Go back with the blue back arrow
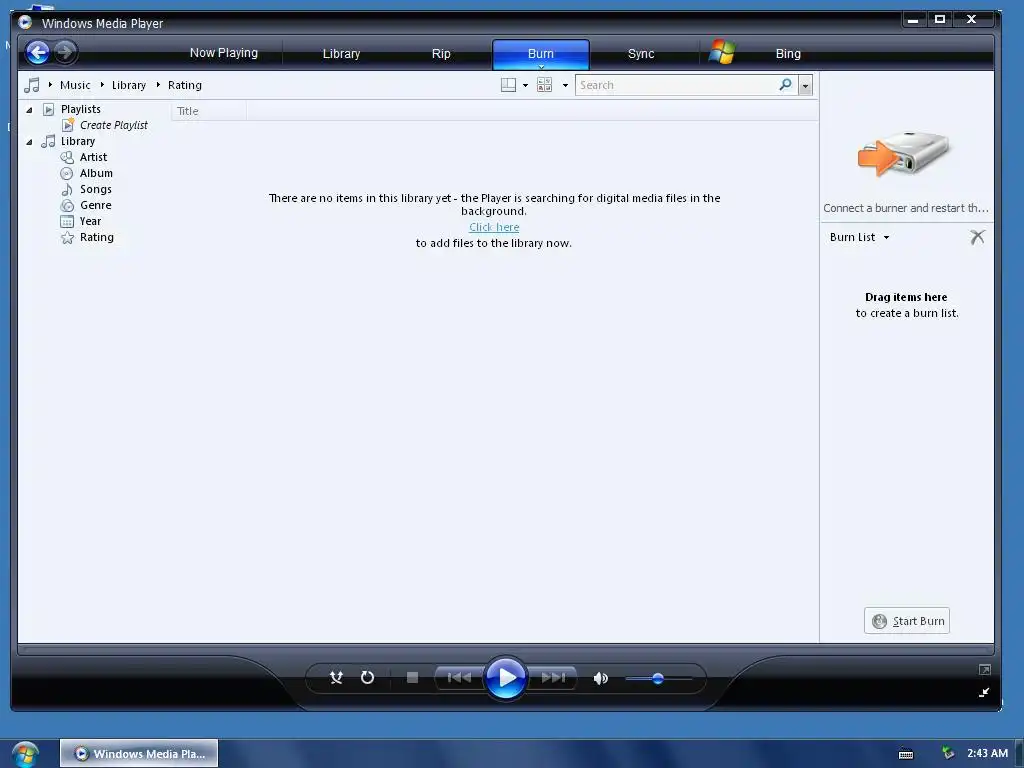Image resolution: width=1024 pixels, height=768 pixels. (x=38, y=52)
